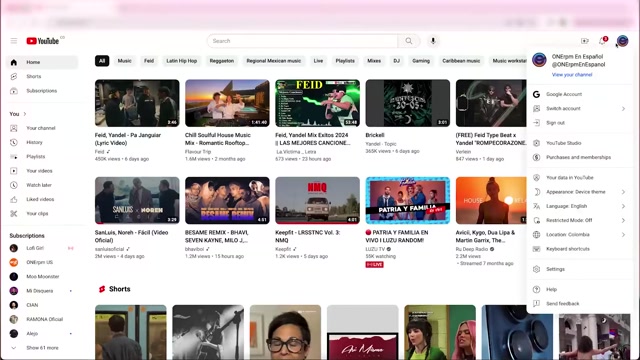Screen dimensions: 640x360
Task: Open Mi Disquera subscription channel
Action: coord(42,291)
